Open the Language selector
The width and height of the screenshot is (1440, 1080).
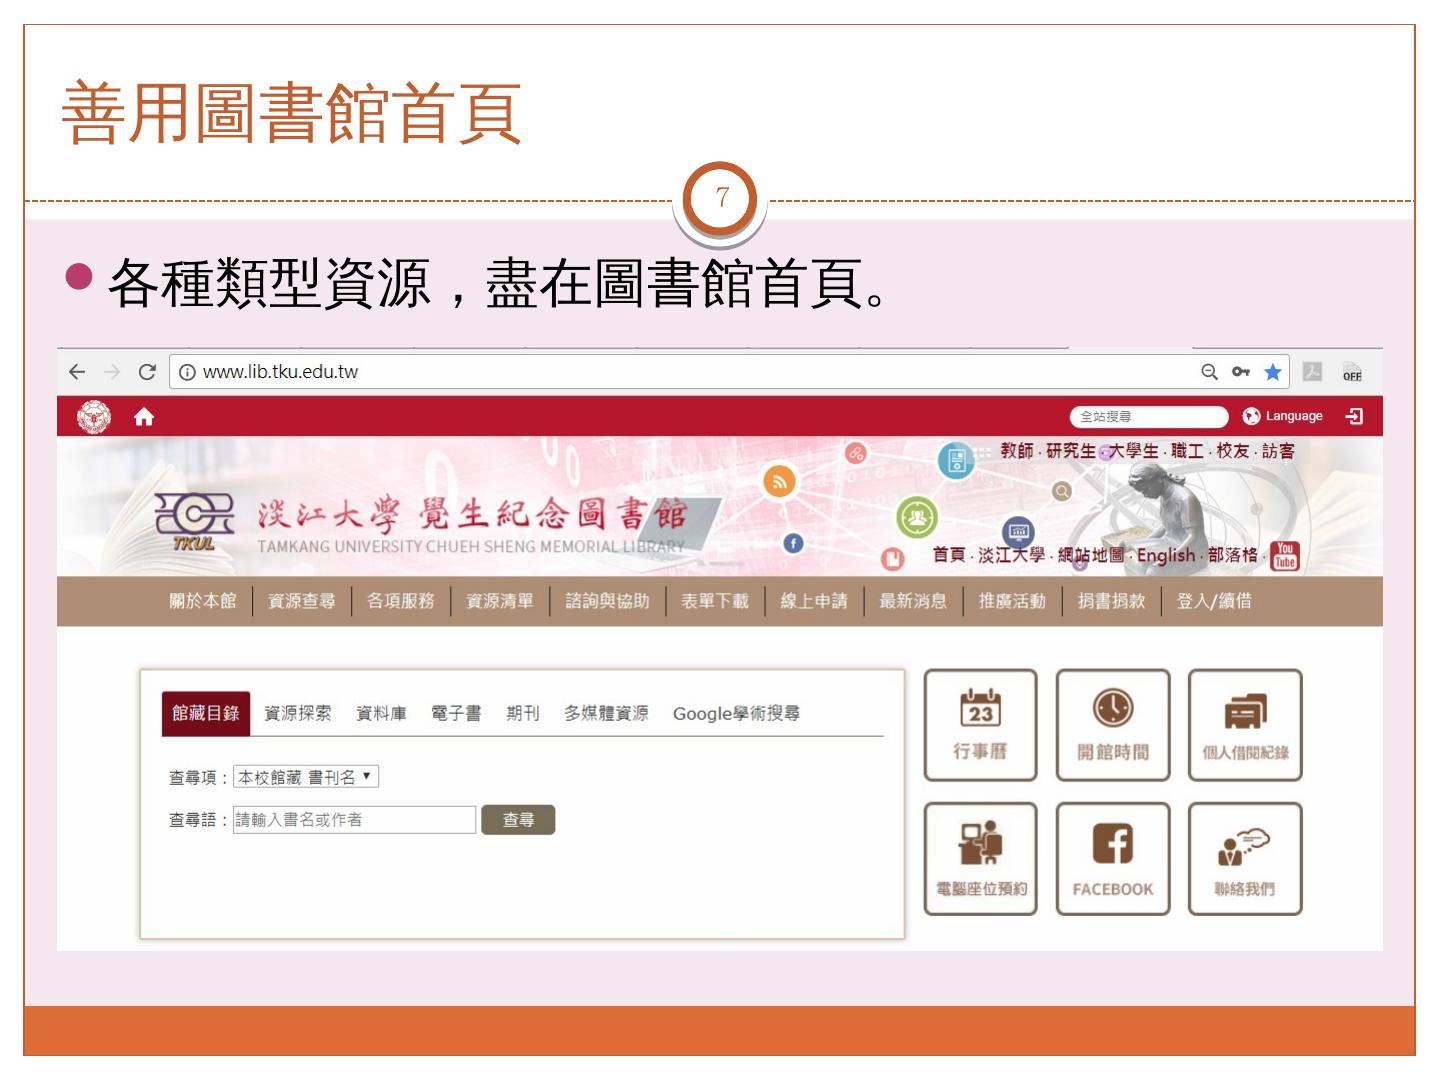pos(1283,416)
